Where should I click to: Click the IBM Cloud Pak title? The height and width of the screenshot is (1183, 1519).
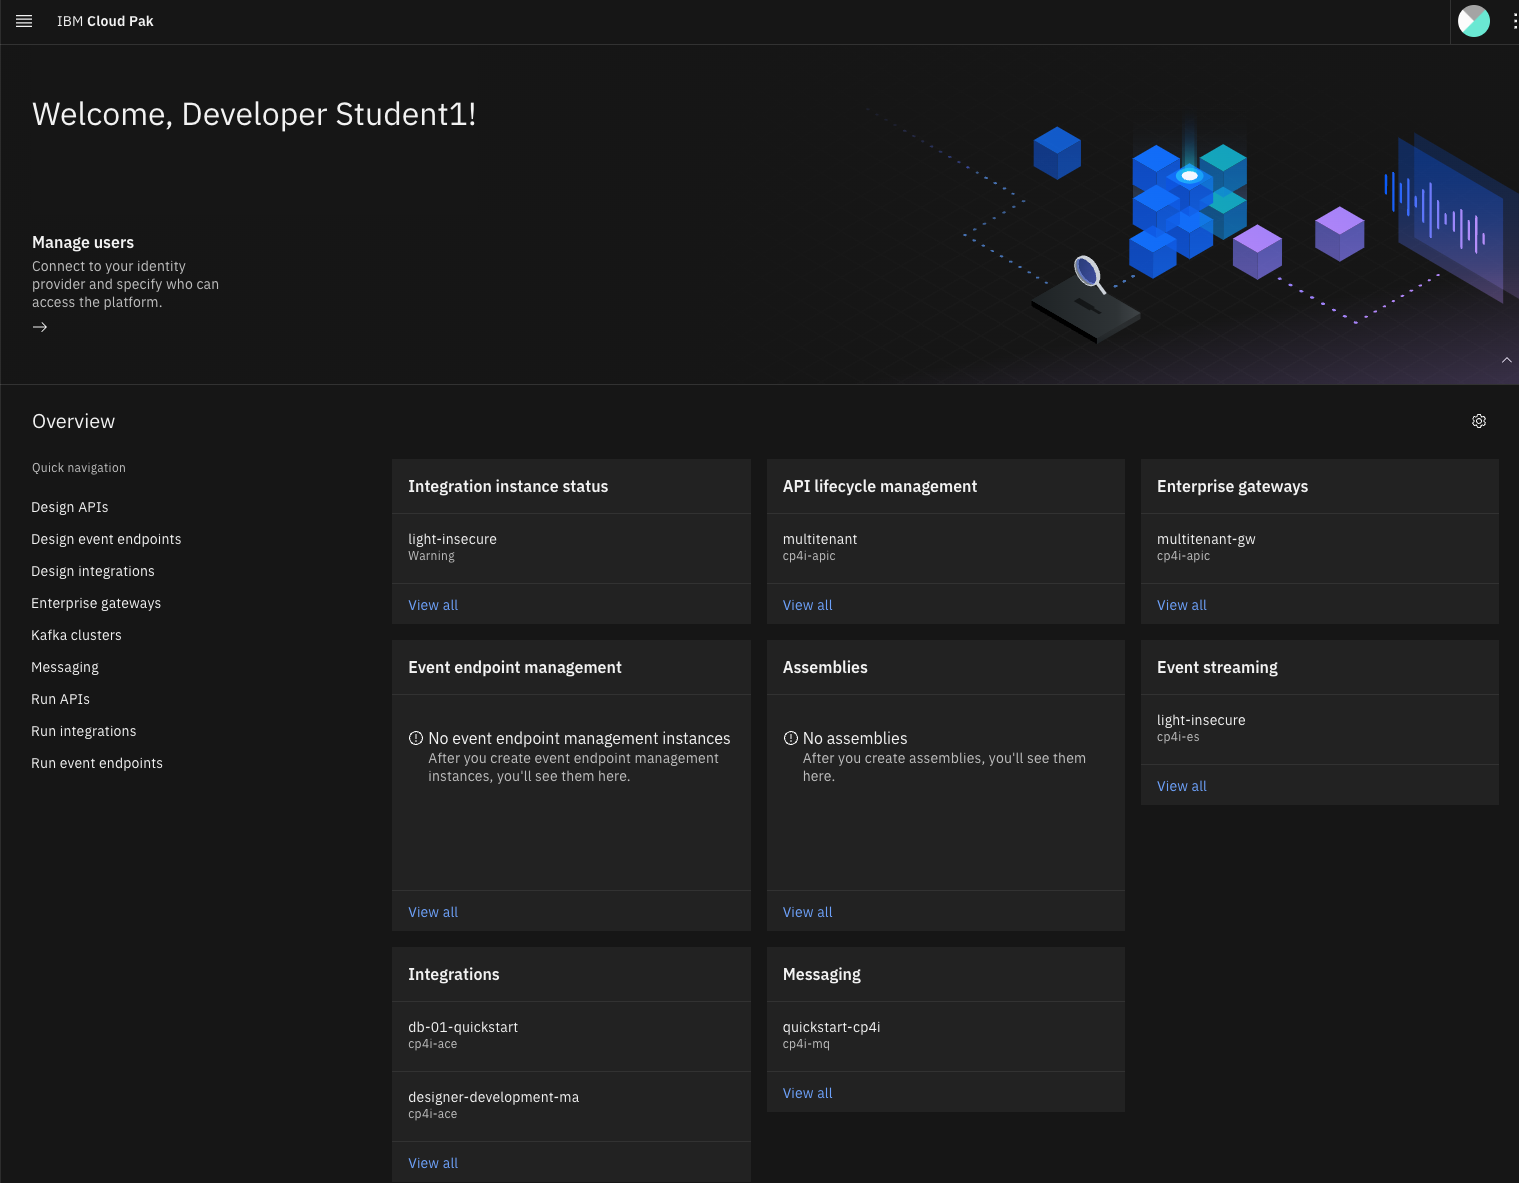(x=105, y=21)
